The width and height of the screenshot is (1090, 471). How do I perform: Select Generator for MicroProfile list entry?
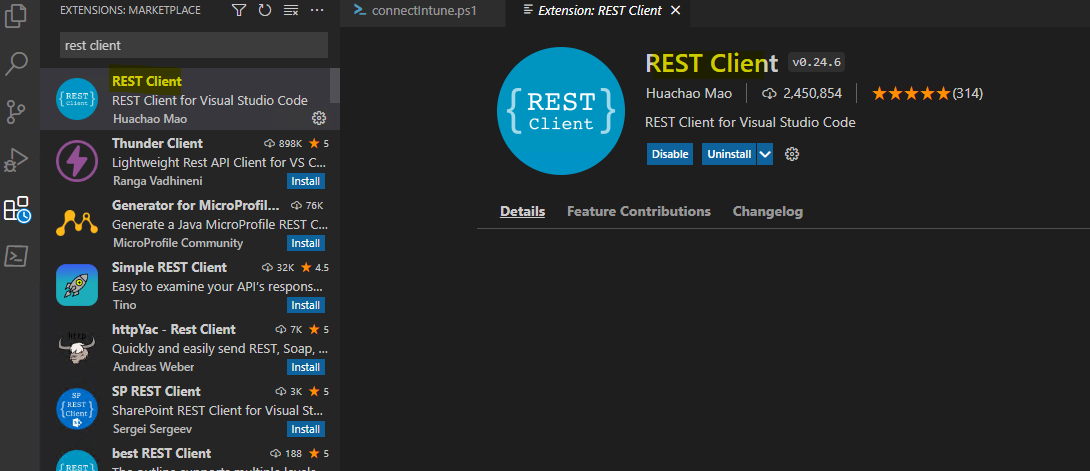pyautogui.click(x=190, y=223)
